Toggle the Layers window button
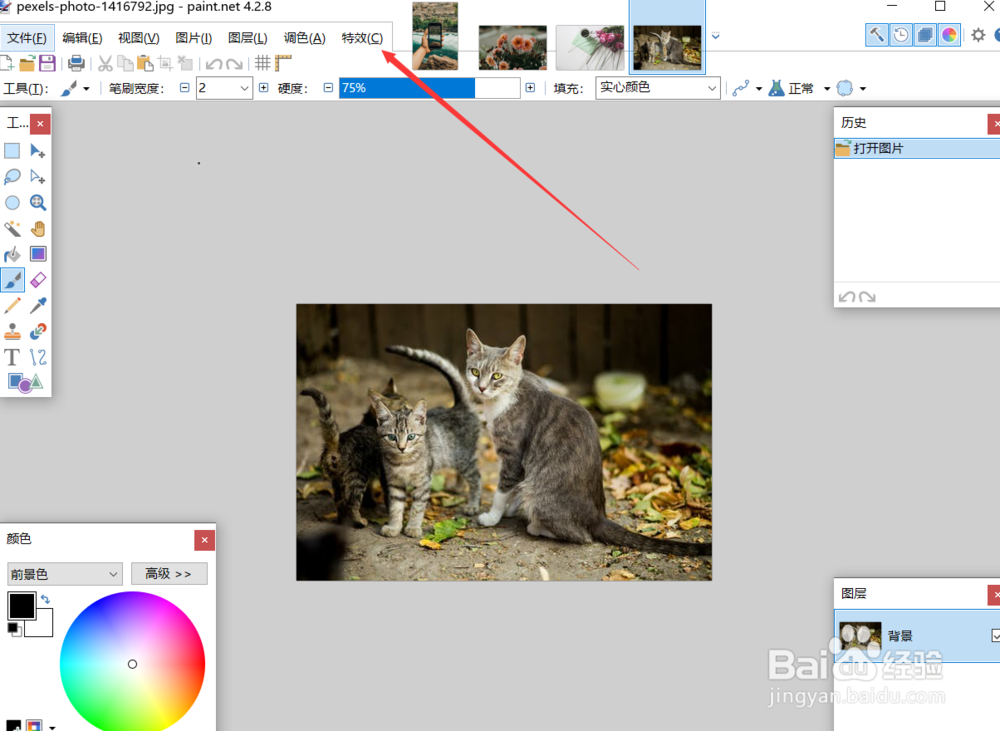This screenshot has width=1000, height=731. (x=925, y=35)
